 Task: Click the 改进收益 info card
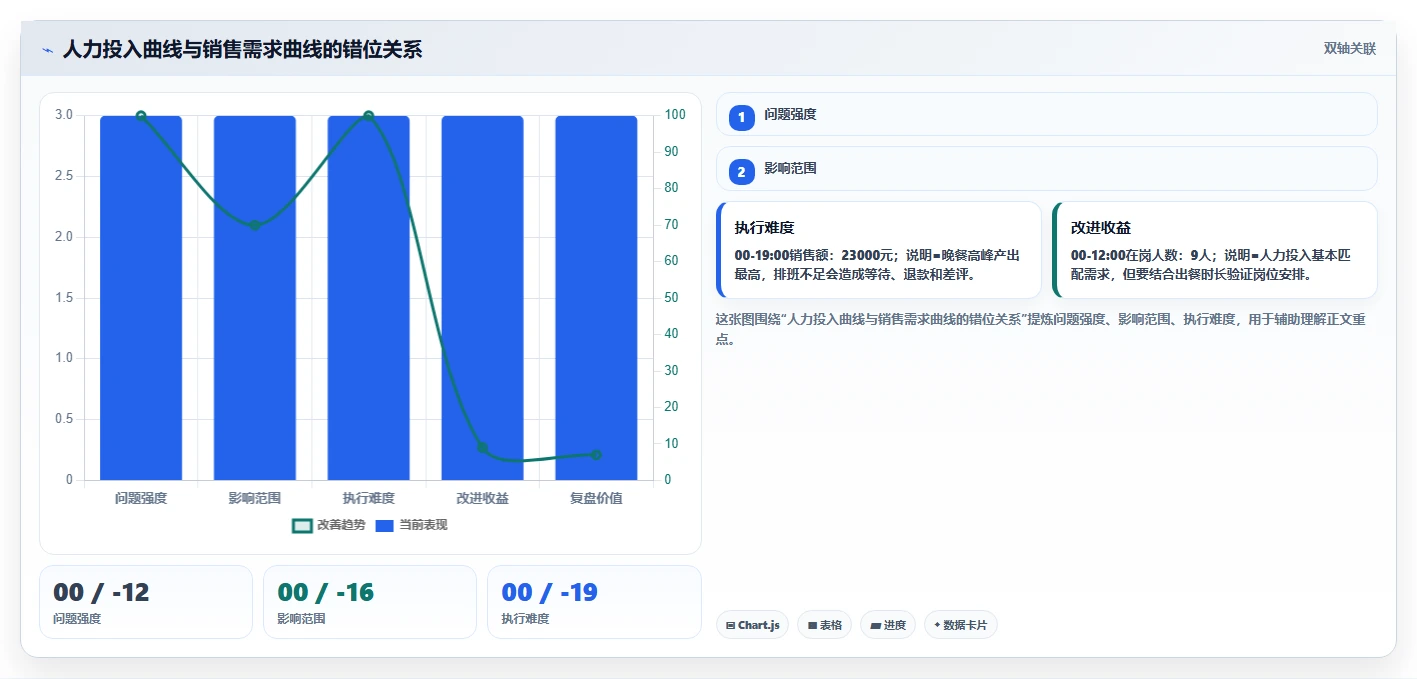pos(1215,250)
